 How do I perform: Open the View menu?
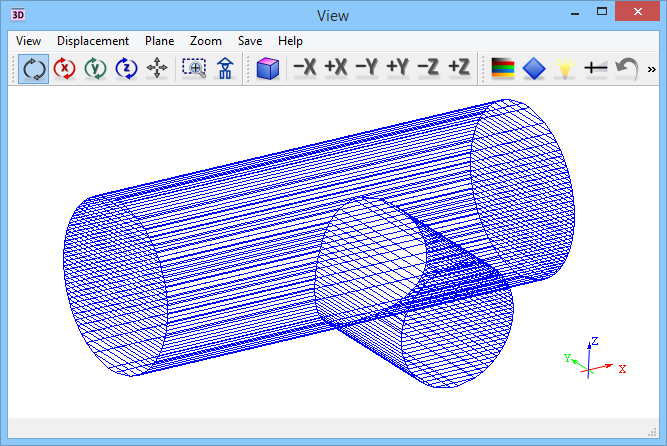[x=29, y=41]
